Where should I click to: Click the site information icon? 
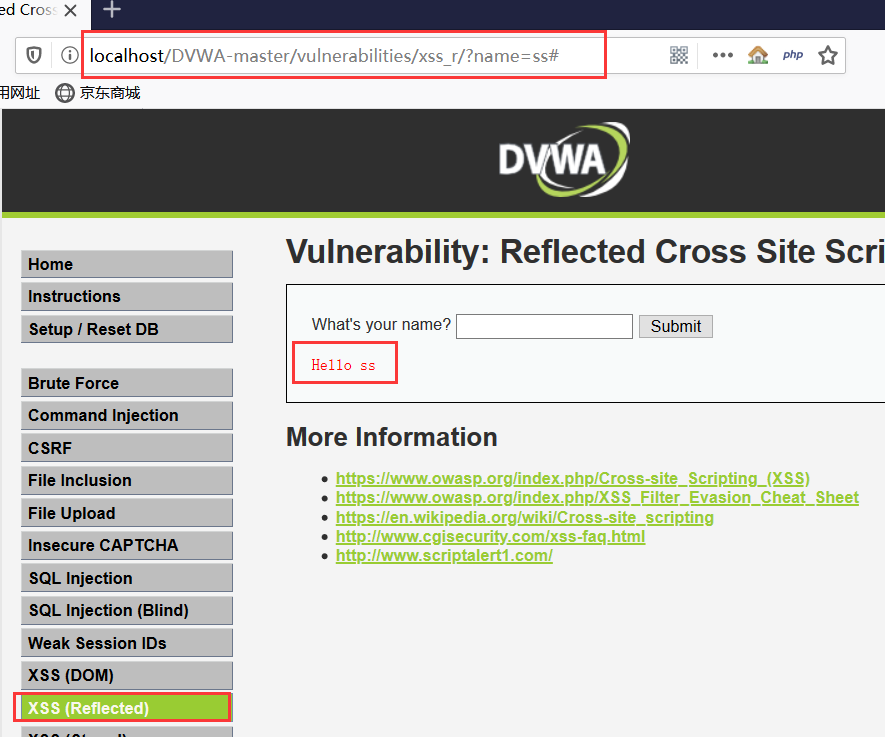[x=69, y=55]
